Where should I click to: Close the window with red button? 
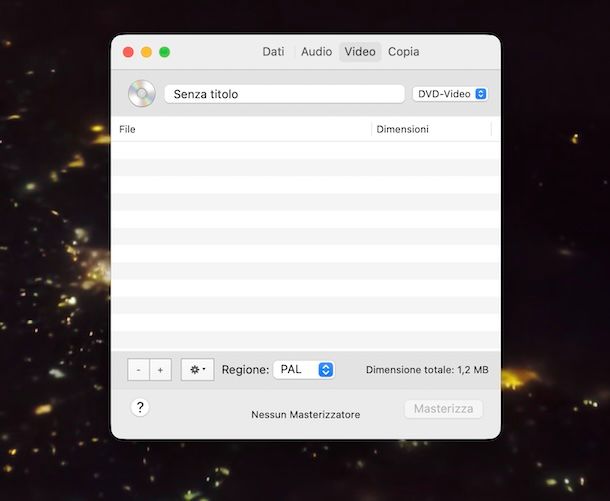(128, 52)
